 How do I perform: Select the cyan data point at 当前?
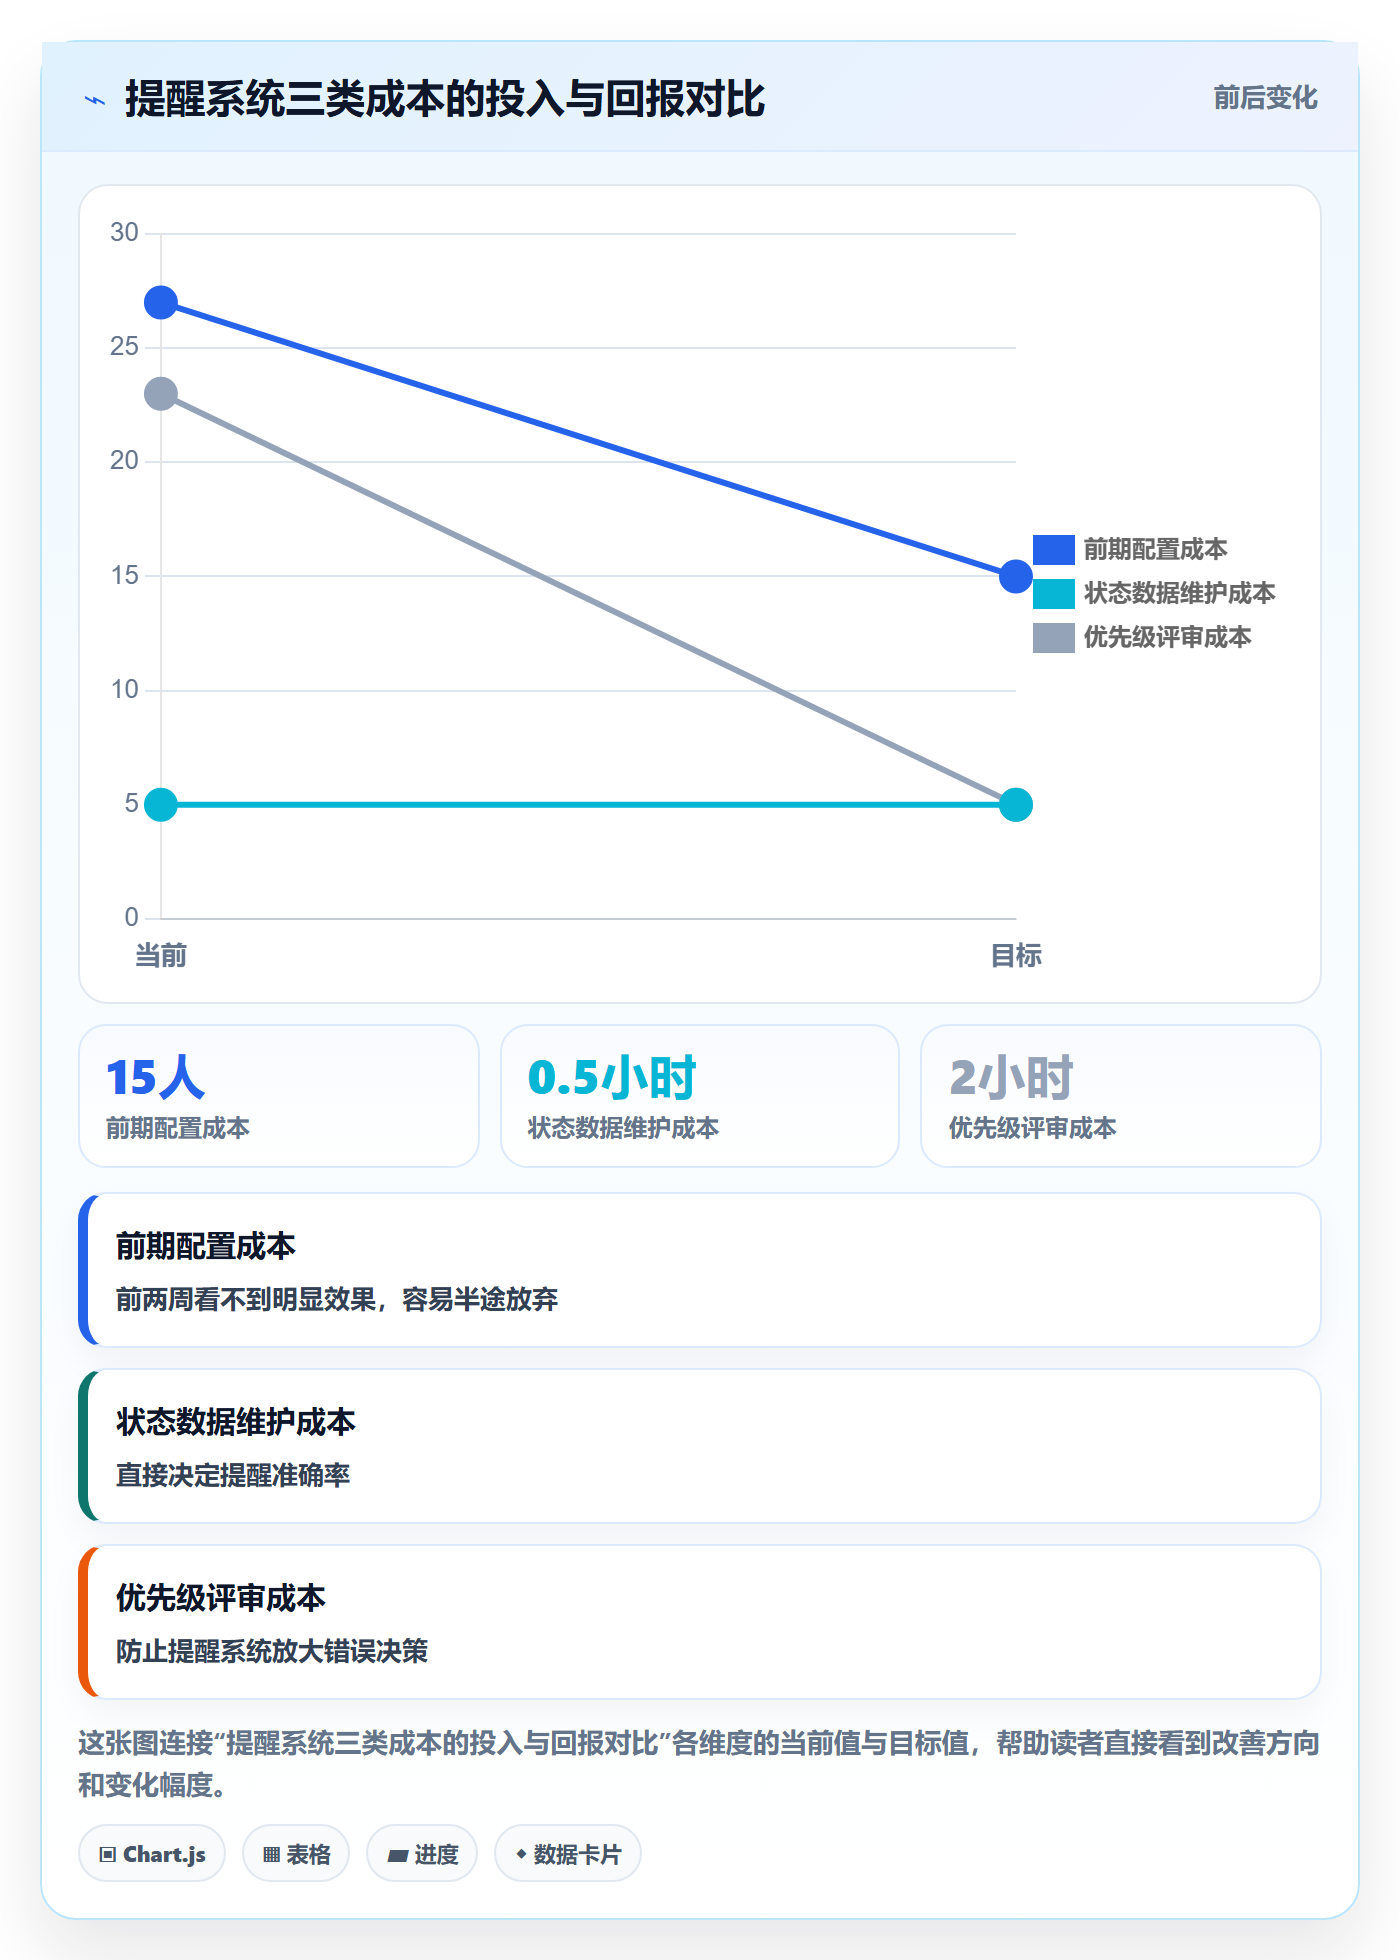[x=161, y=805]
